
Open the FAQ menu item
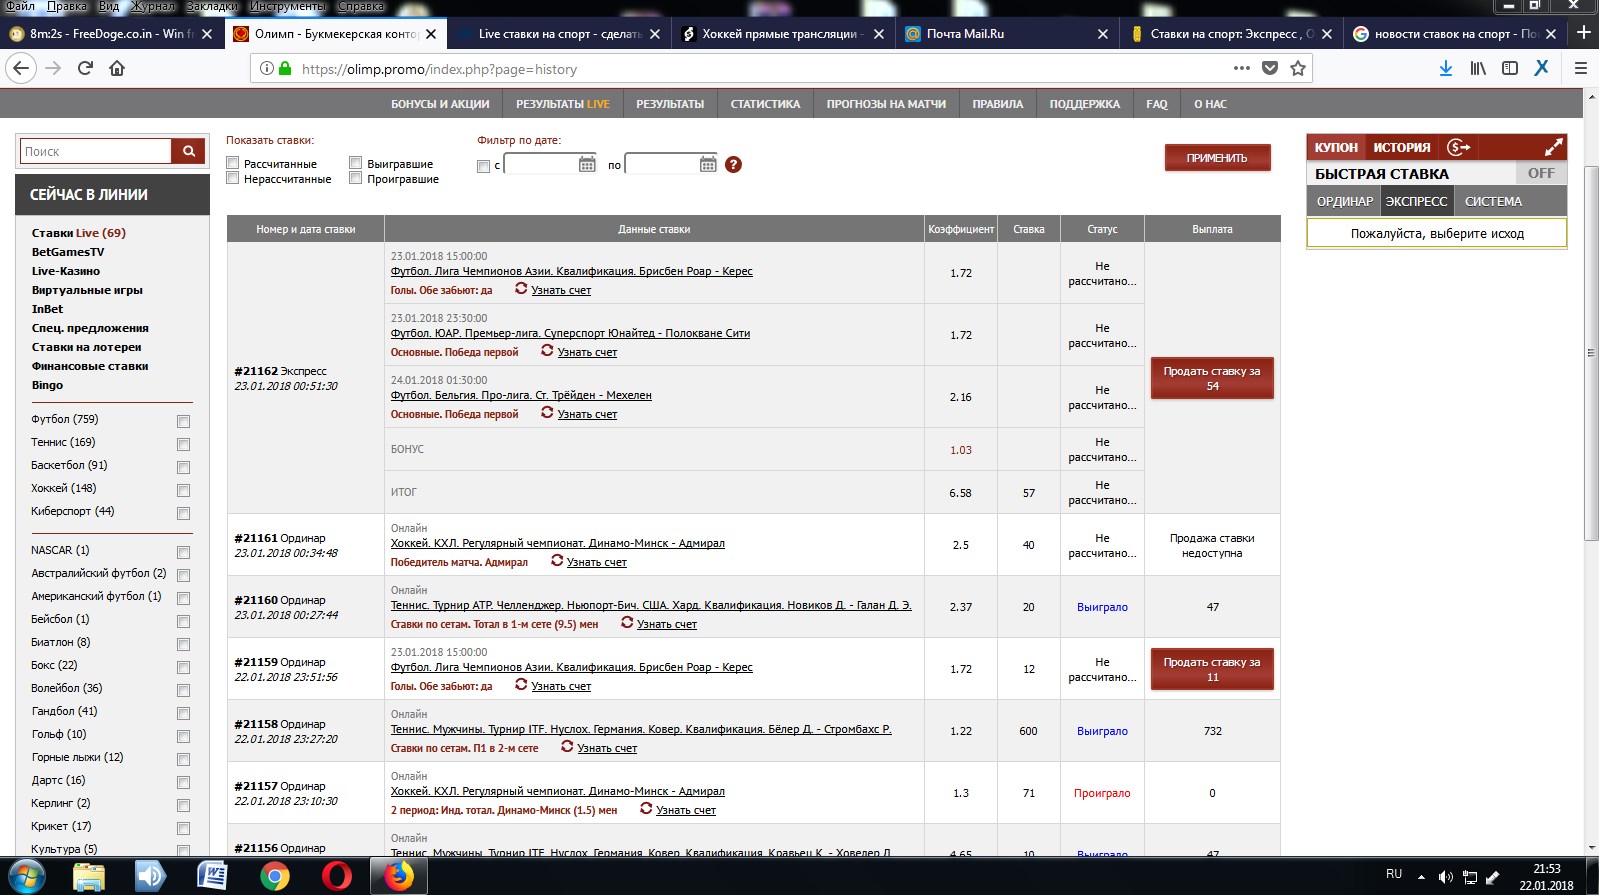pyautogui.click(x=1157, y=104)
